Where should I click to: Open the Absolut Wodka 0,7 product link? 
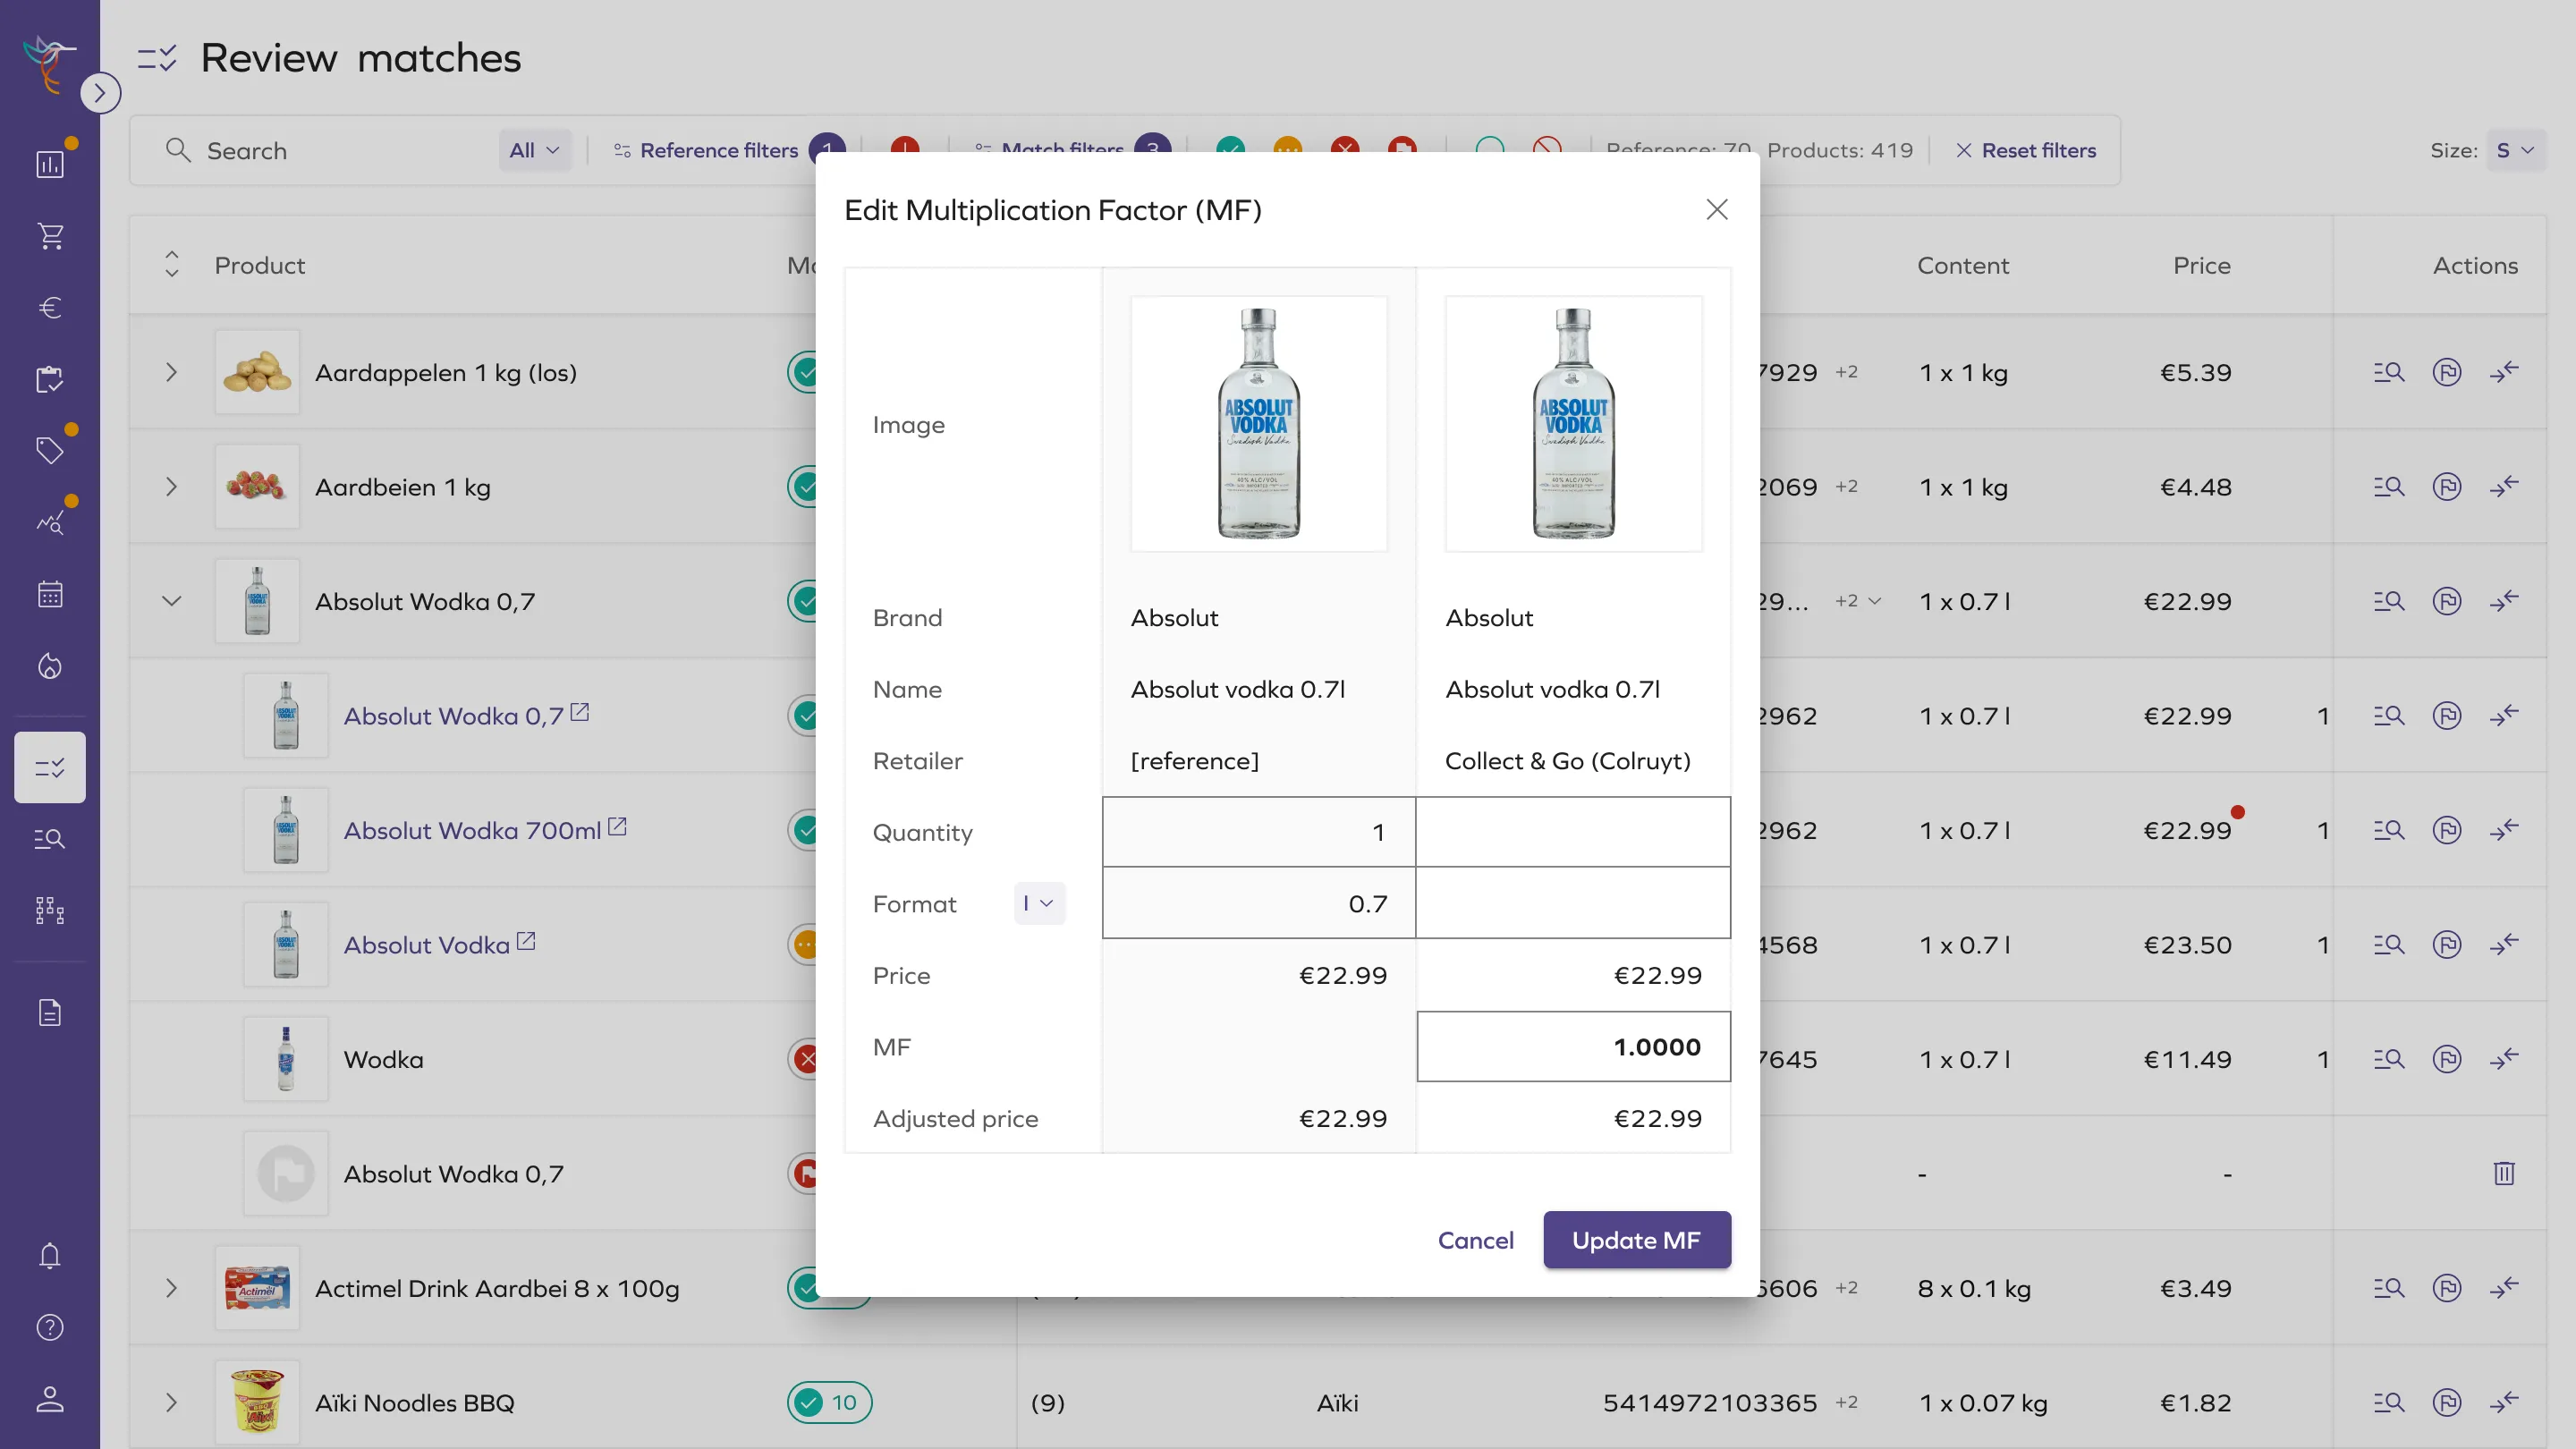coord(466,715)
